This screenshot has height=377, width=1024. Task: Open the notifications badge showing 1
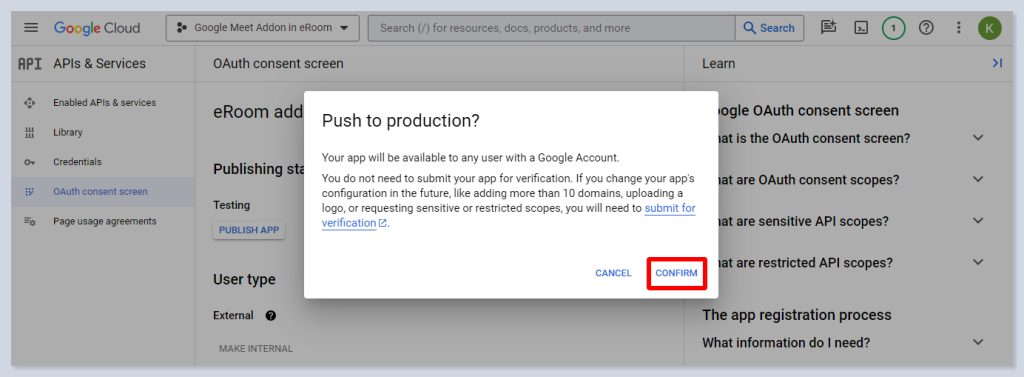893,28
